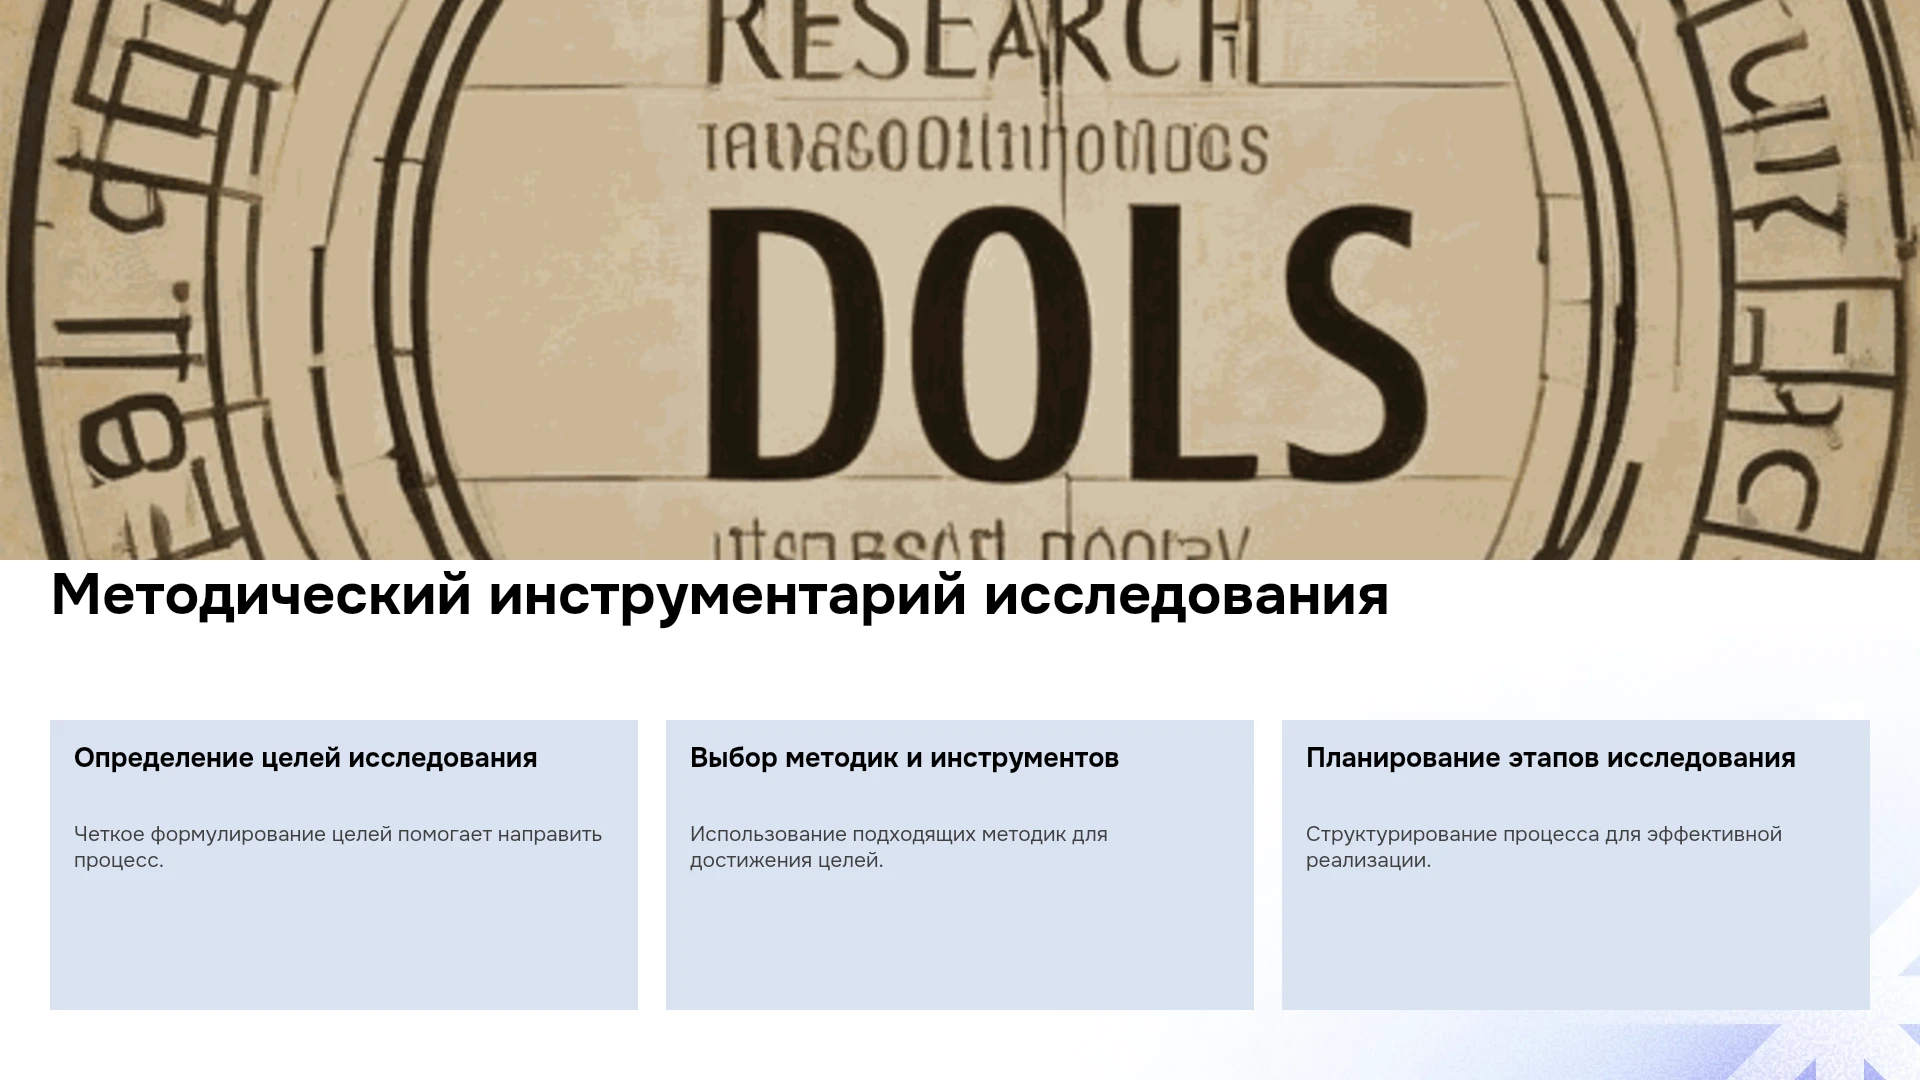Click the slide title 'Методический инструментарий исследования'
The image size is (1920, 1080).
click(x=719, y=595)
